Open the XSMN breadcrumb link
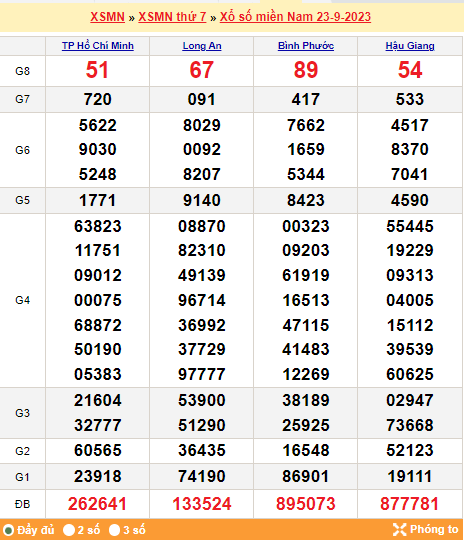The width and height of the screenshot is (464, 544). click(x=107, y=17)
